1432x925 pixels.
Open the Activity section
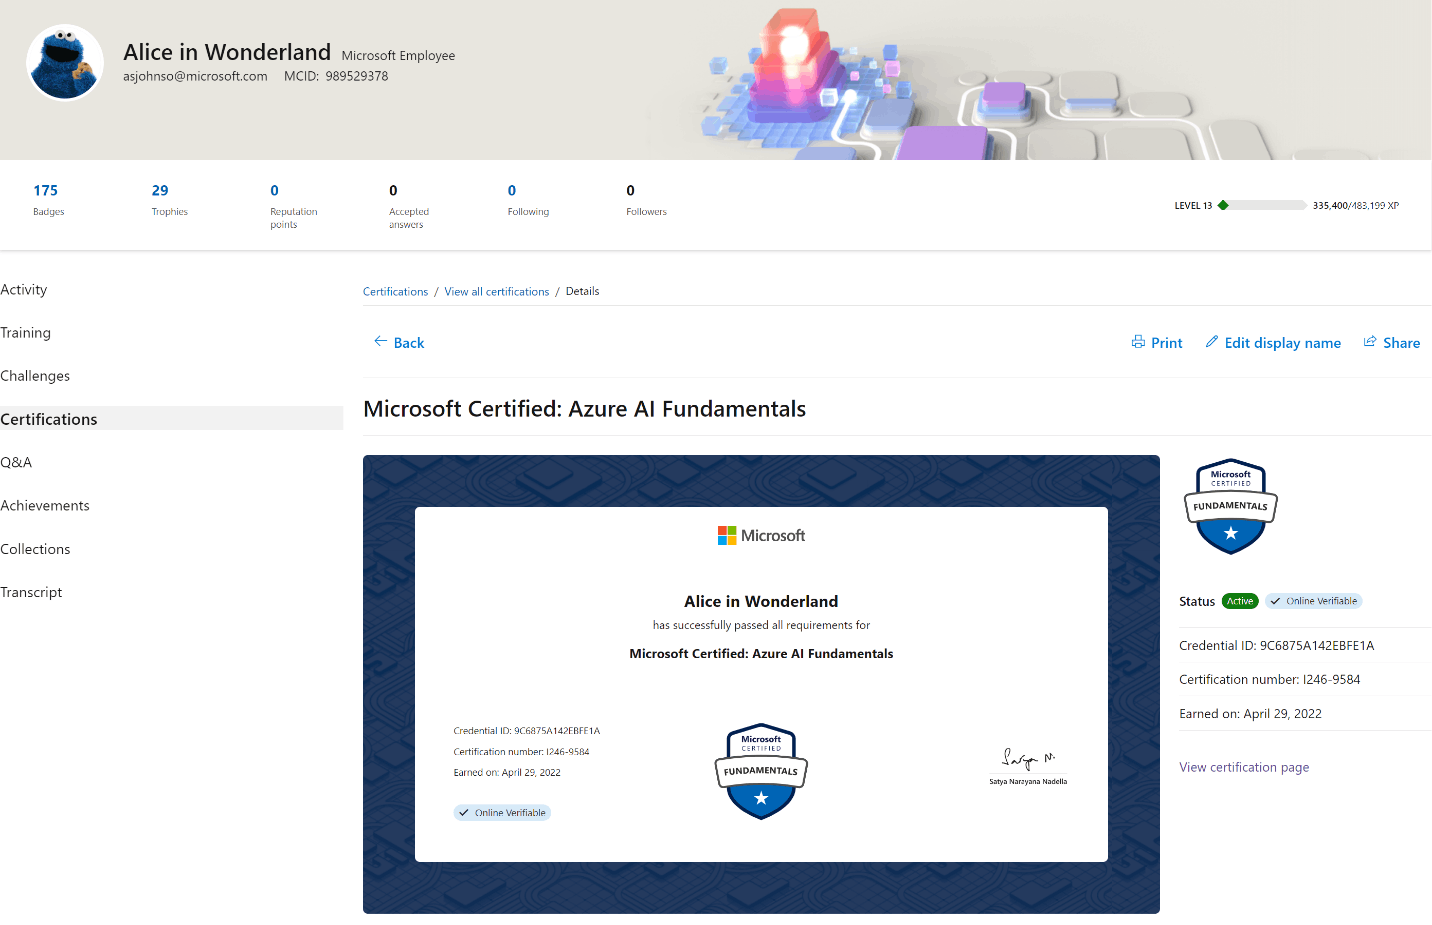point(24,290)
